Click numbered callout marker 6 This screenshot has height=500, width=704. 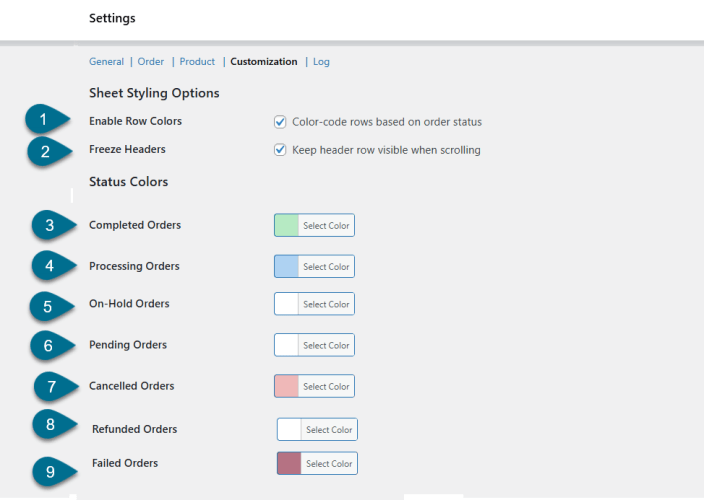48,346
